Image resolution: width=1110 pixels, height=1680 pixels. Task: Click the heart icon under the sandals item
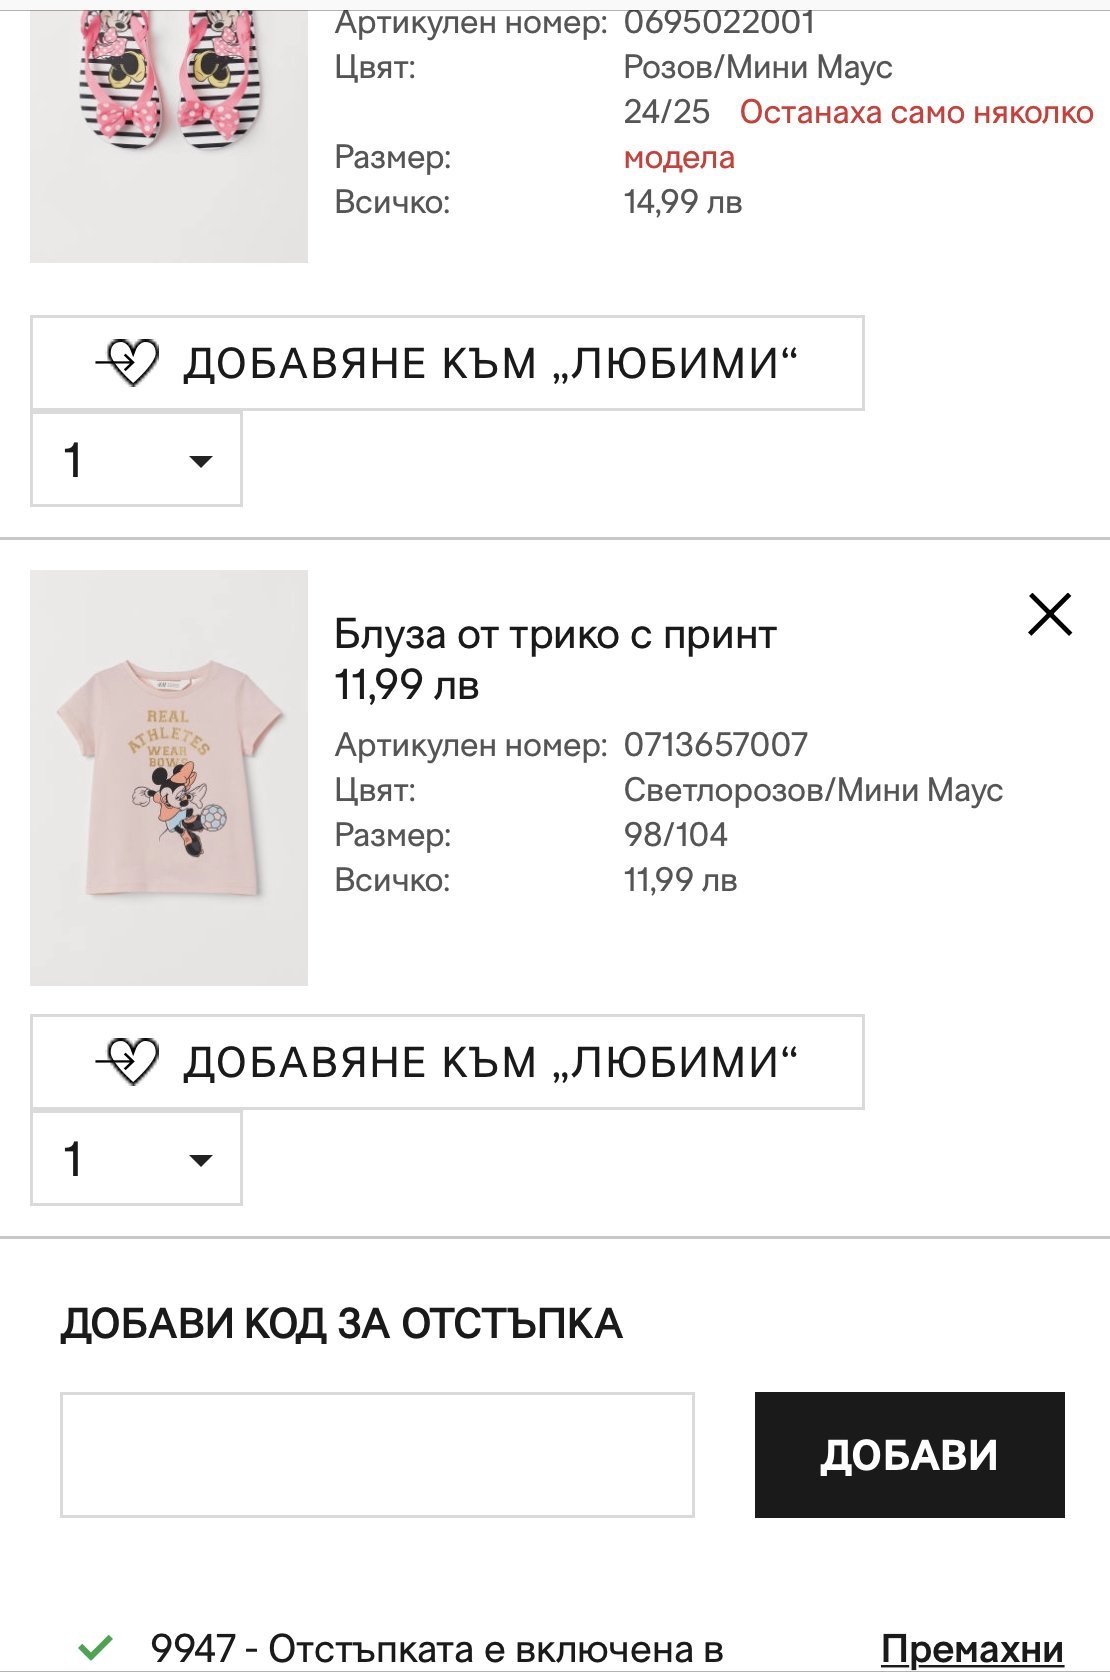pos(130,363)
